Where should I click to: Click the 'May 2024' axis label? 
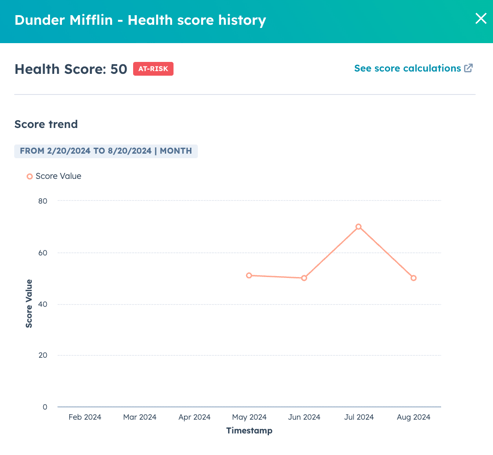coord(249,417)
